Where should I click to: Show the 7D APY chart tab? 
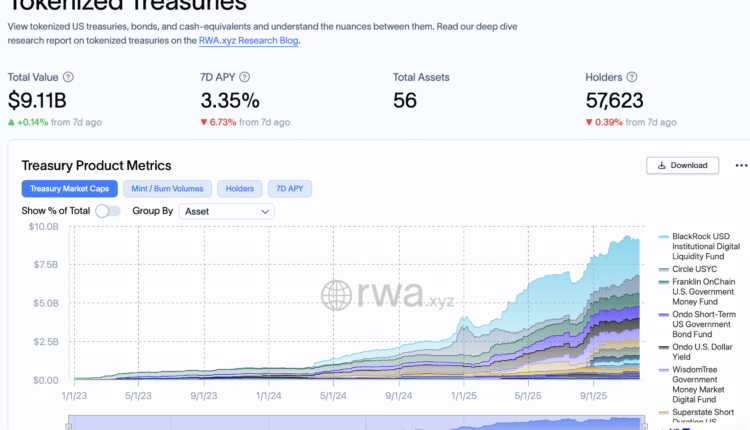pos(289,188)
